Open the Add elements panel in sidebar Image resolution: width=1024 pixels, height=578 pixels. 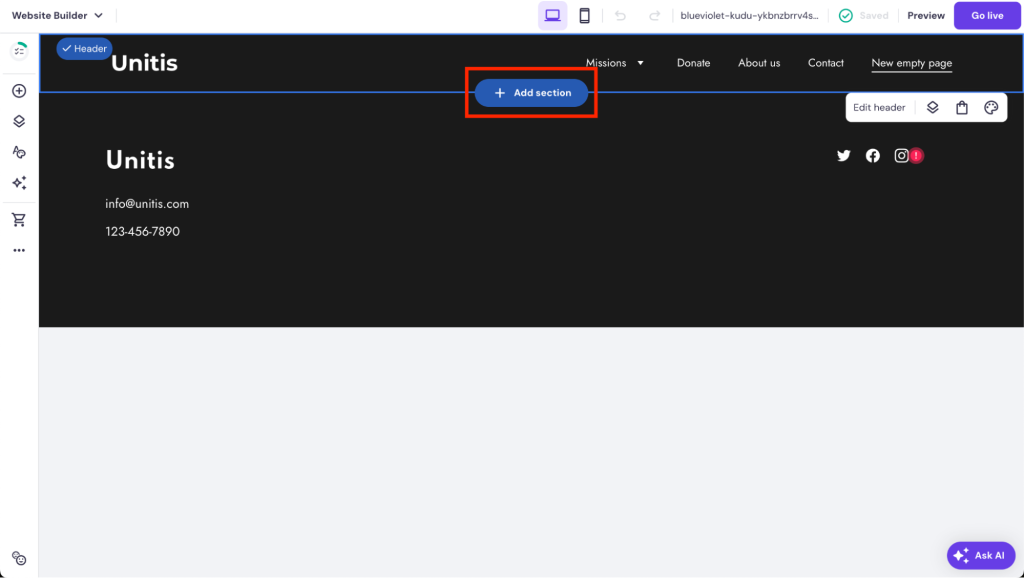coord(18,90)
